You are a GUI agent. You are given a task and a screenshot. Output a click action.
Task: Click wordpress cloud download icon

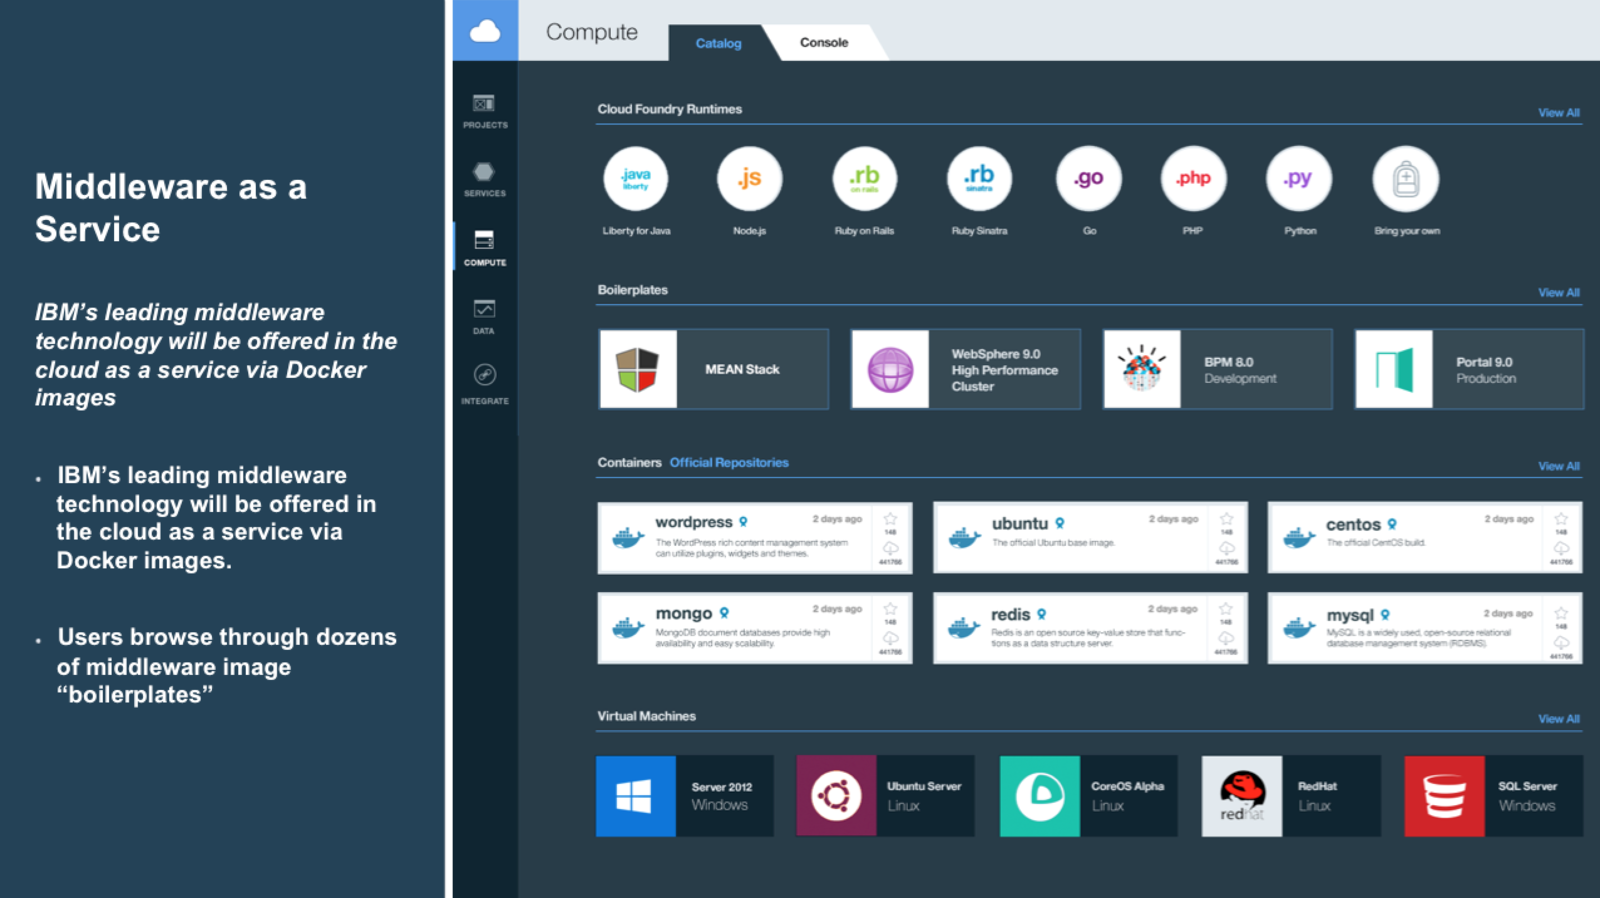pyautogui.click(x=890, y=549)
